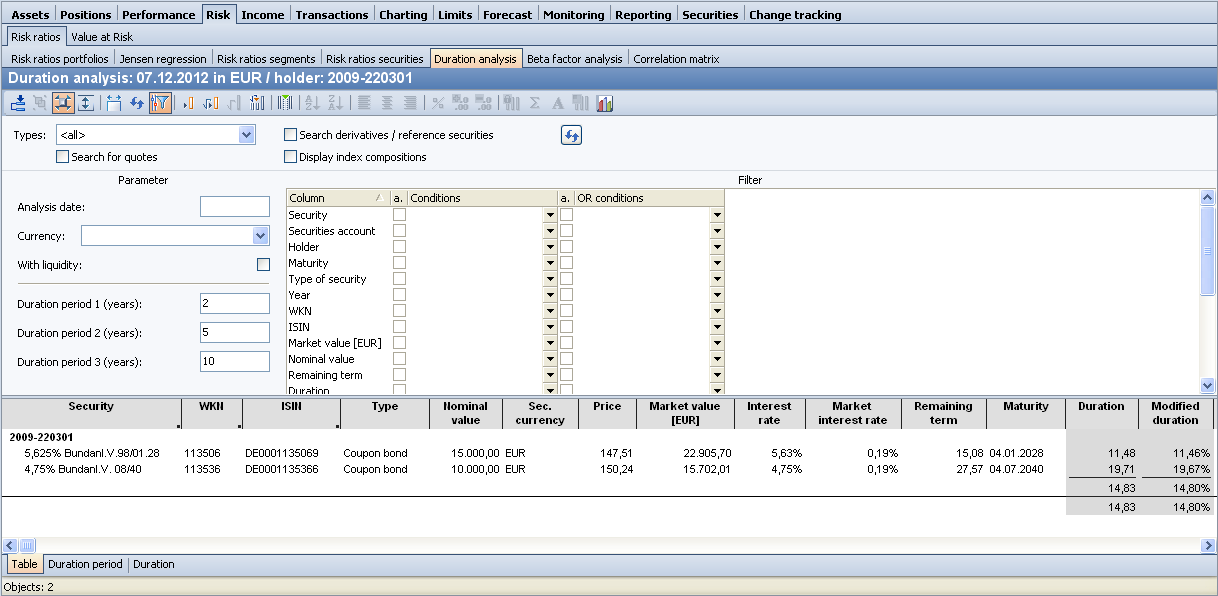Check Search derivatives / reference securities
The image size is (1218, 596).
(291, 135)
